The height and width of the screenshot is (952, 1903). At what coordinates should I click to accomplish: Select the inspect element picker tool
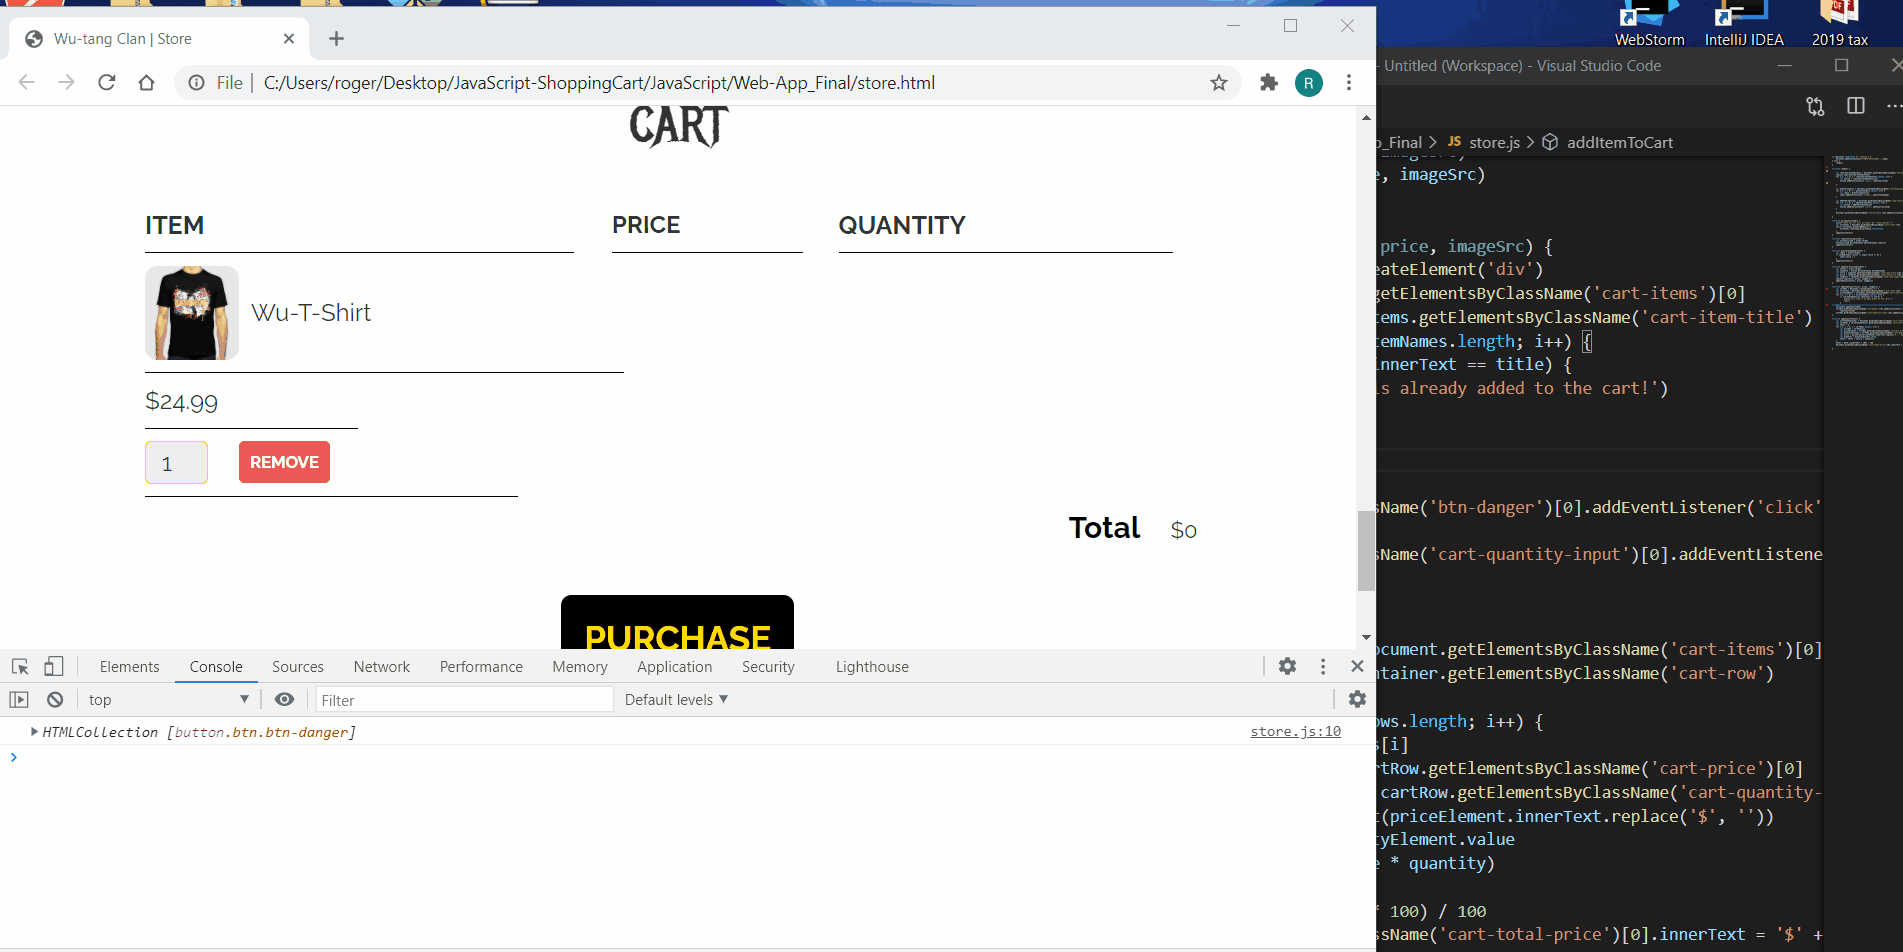pos(19,666)
